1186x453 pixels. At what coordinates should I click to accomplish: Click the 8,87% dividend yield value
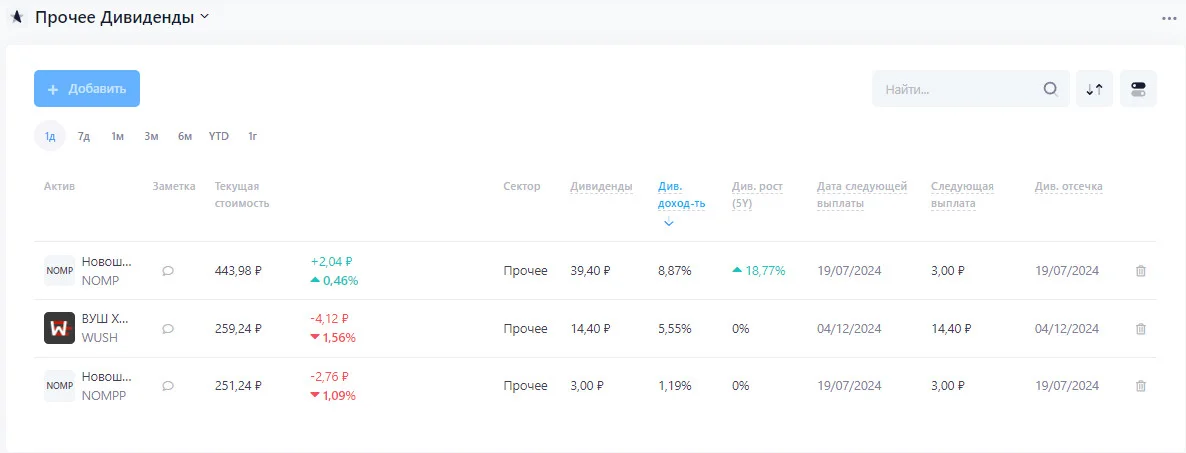coord(675,271)
